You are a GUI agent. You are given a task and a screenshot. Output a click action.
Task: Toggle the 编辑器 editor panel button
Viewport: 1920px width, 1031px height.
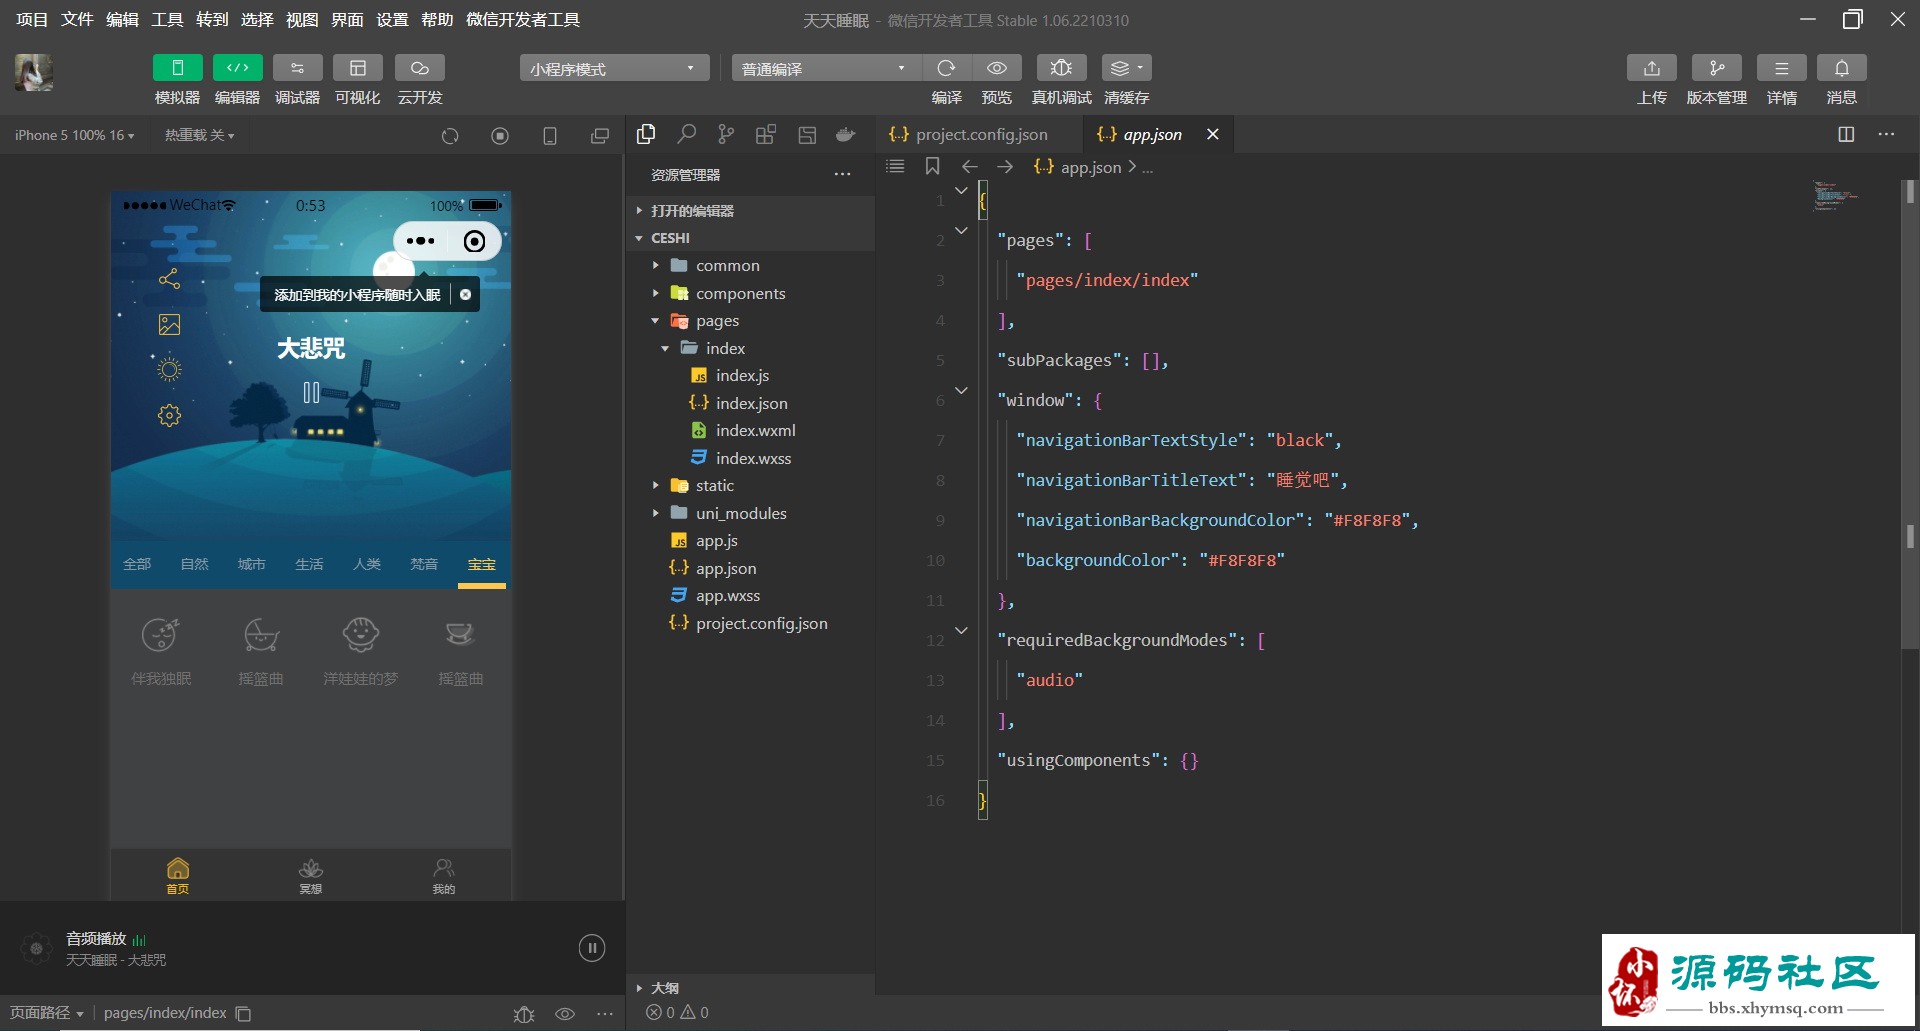click(x=237, y=68)
